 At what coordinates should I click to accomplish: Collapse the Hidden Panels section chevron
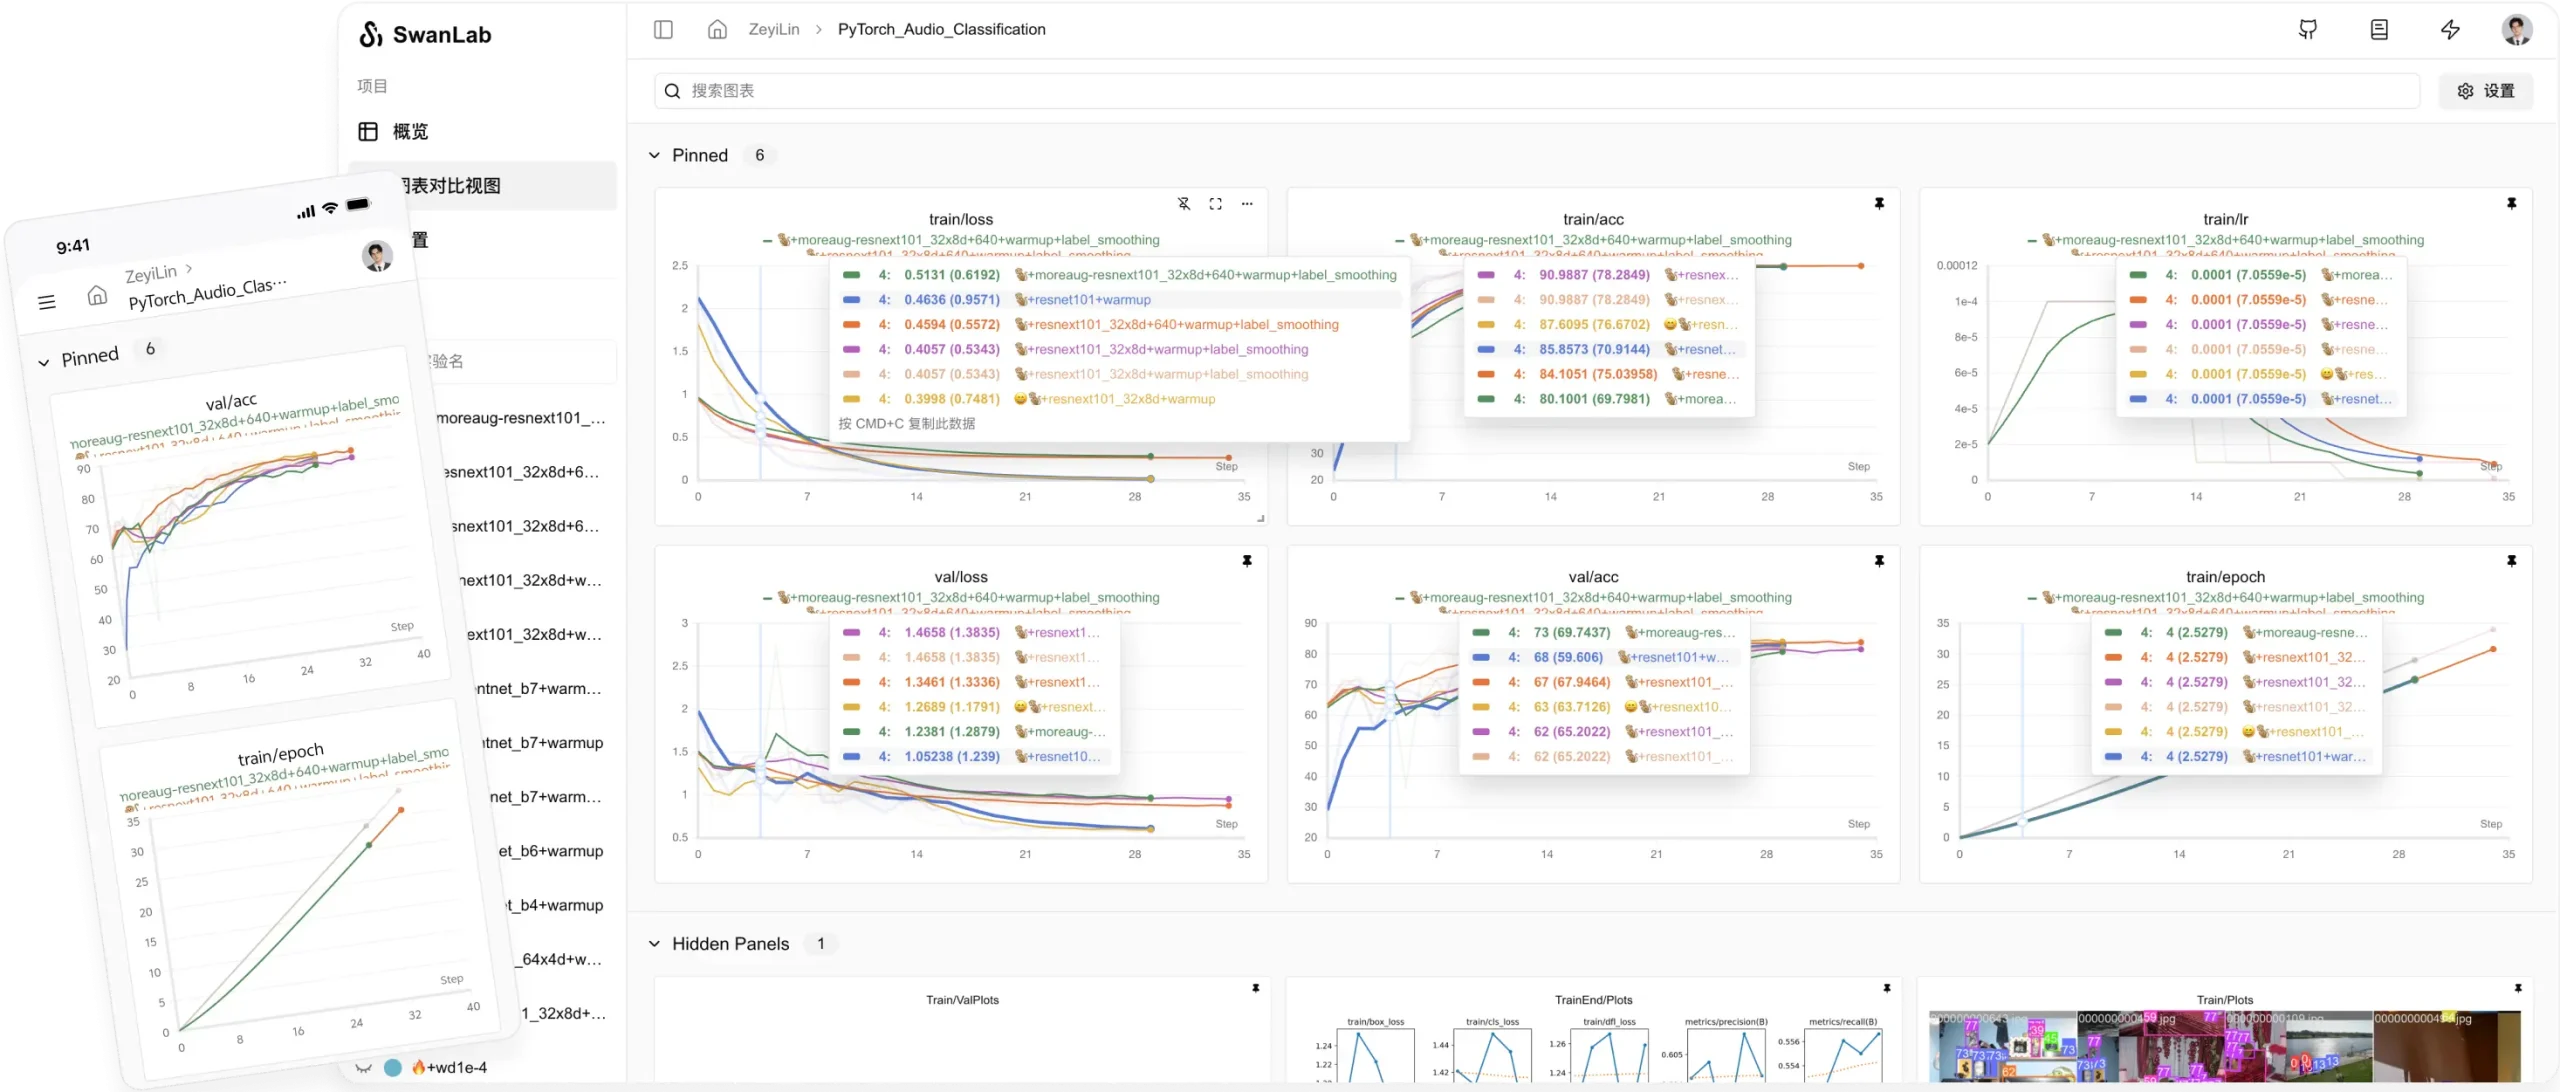654,944
